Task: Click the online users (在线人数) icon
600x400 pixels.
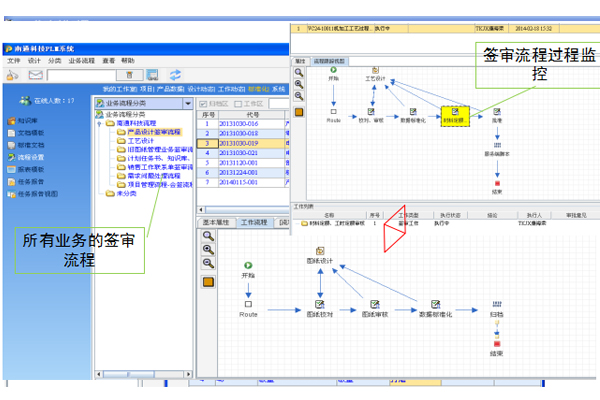Action: (25, 101)
